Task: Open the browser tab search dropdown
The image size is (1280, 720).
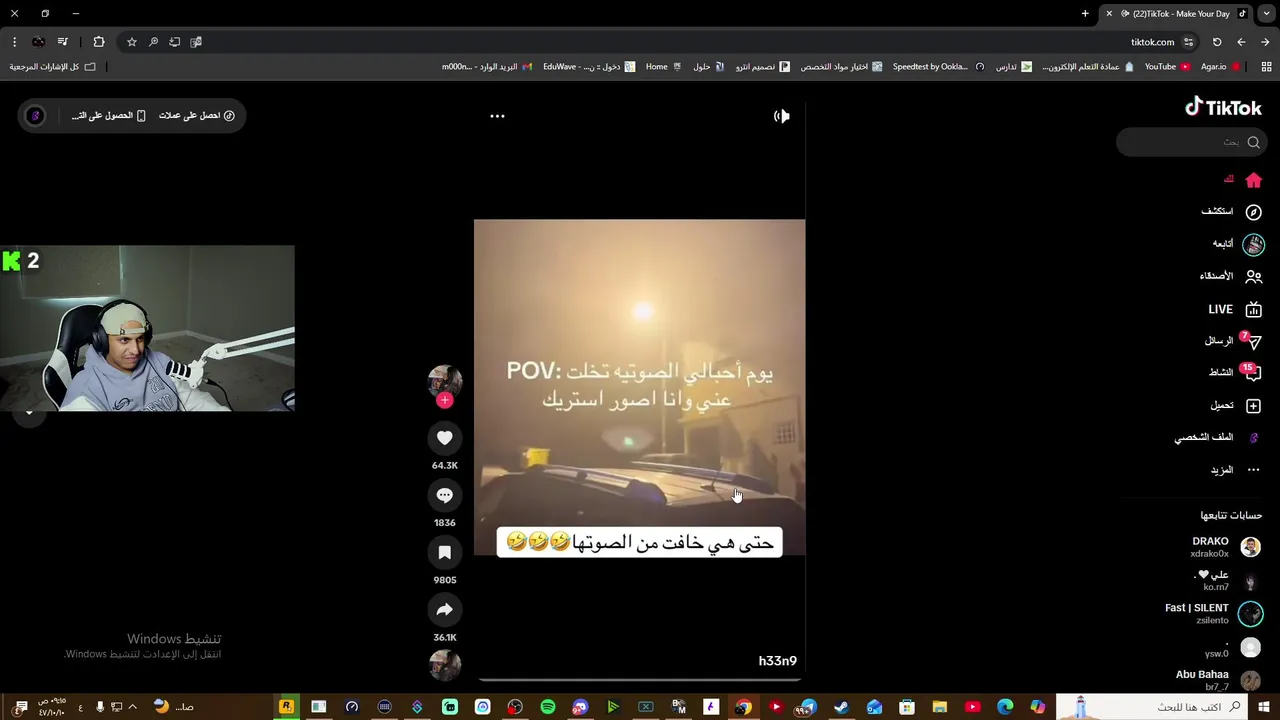Action: tap(1266, 14)
